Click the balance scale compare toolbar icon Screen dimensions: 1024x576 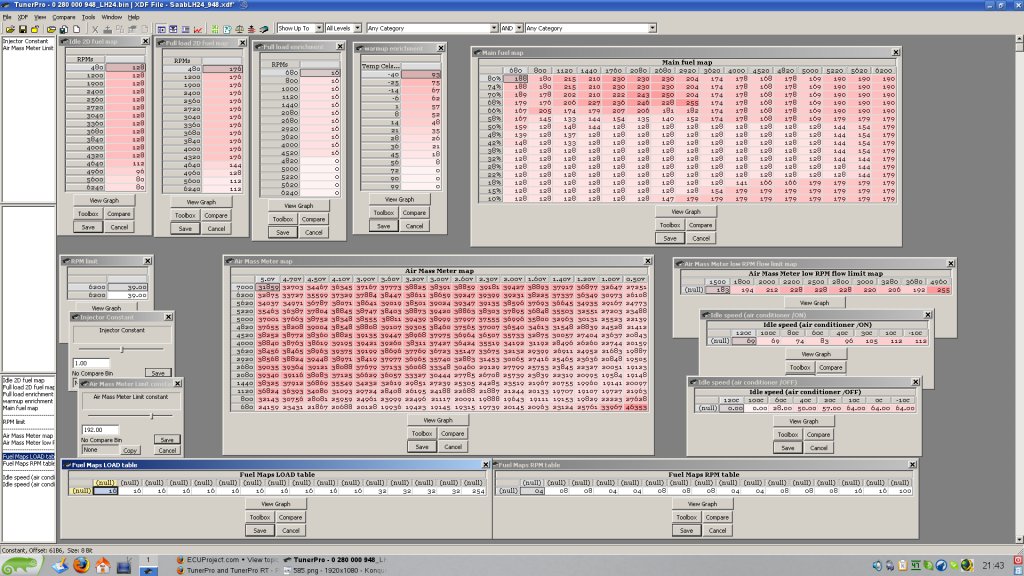pyautogui.click(x=240, y=29)
